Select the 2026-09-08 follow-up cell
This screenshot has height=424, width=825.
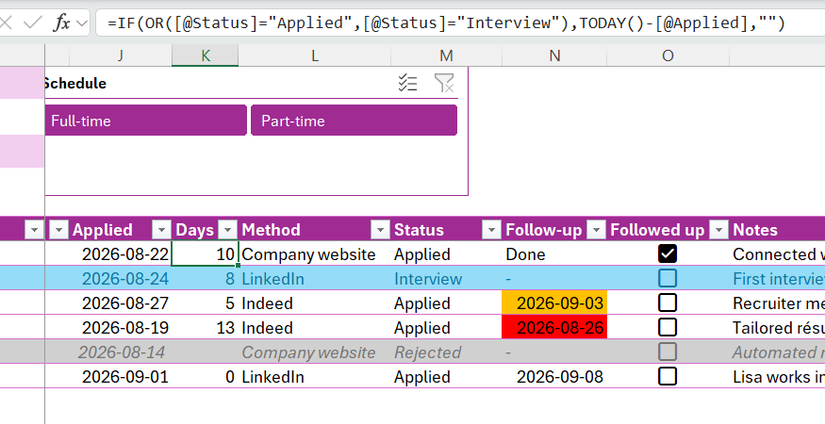[555, 377]
